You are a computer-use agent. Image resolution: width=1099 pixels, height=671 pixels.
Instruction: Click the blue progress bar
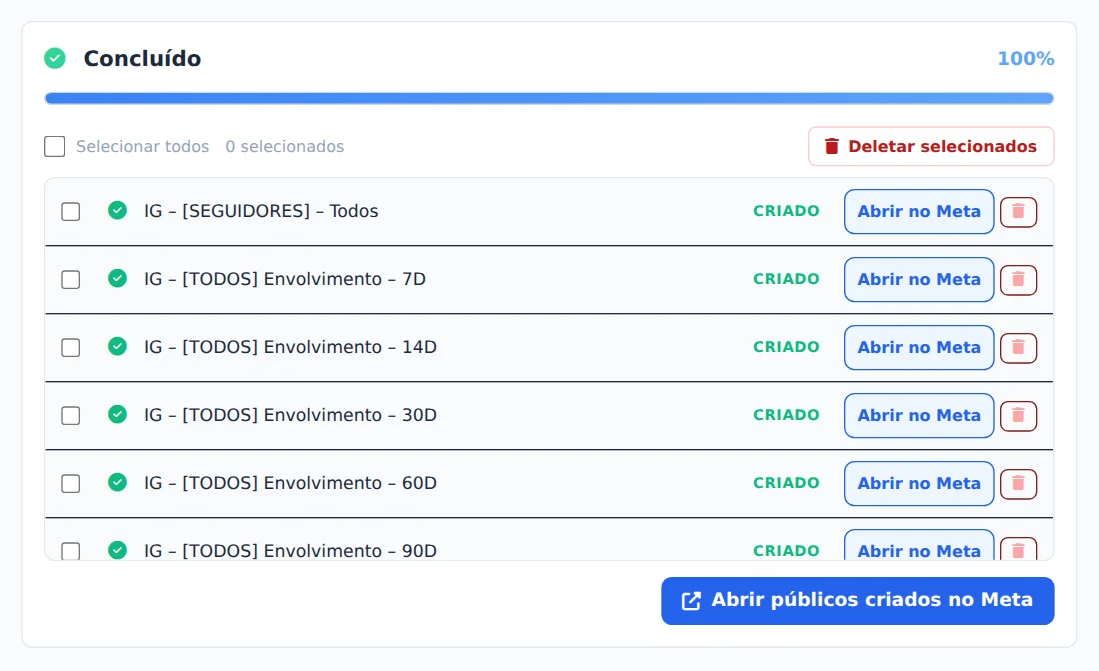coord(549,98)
